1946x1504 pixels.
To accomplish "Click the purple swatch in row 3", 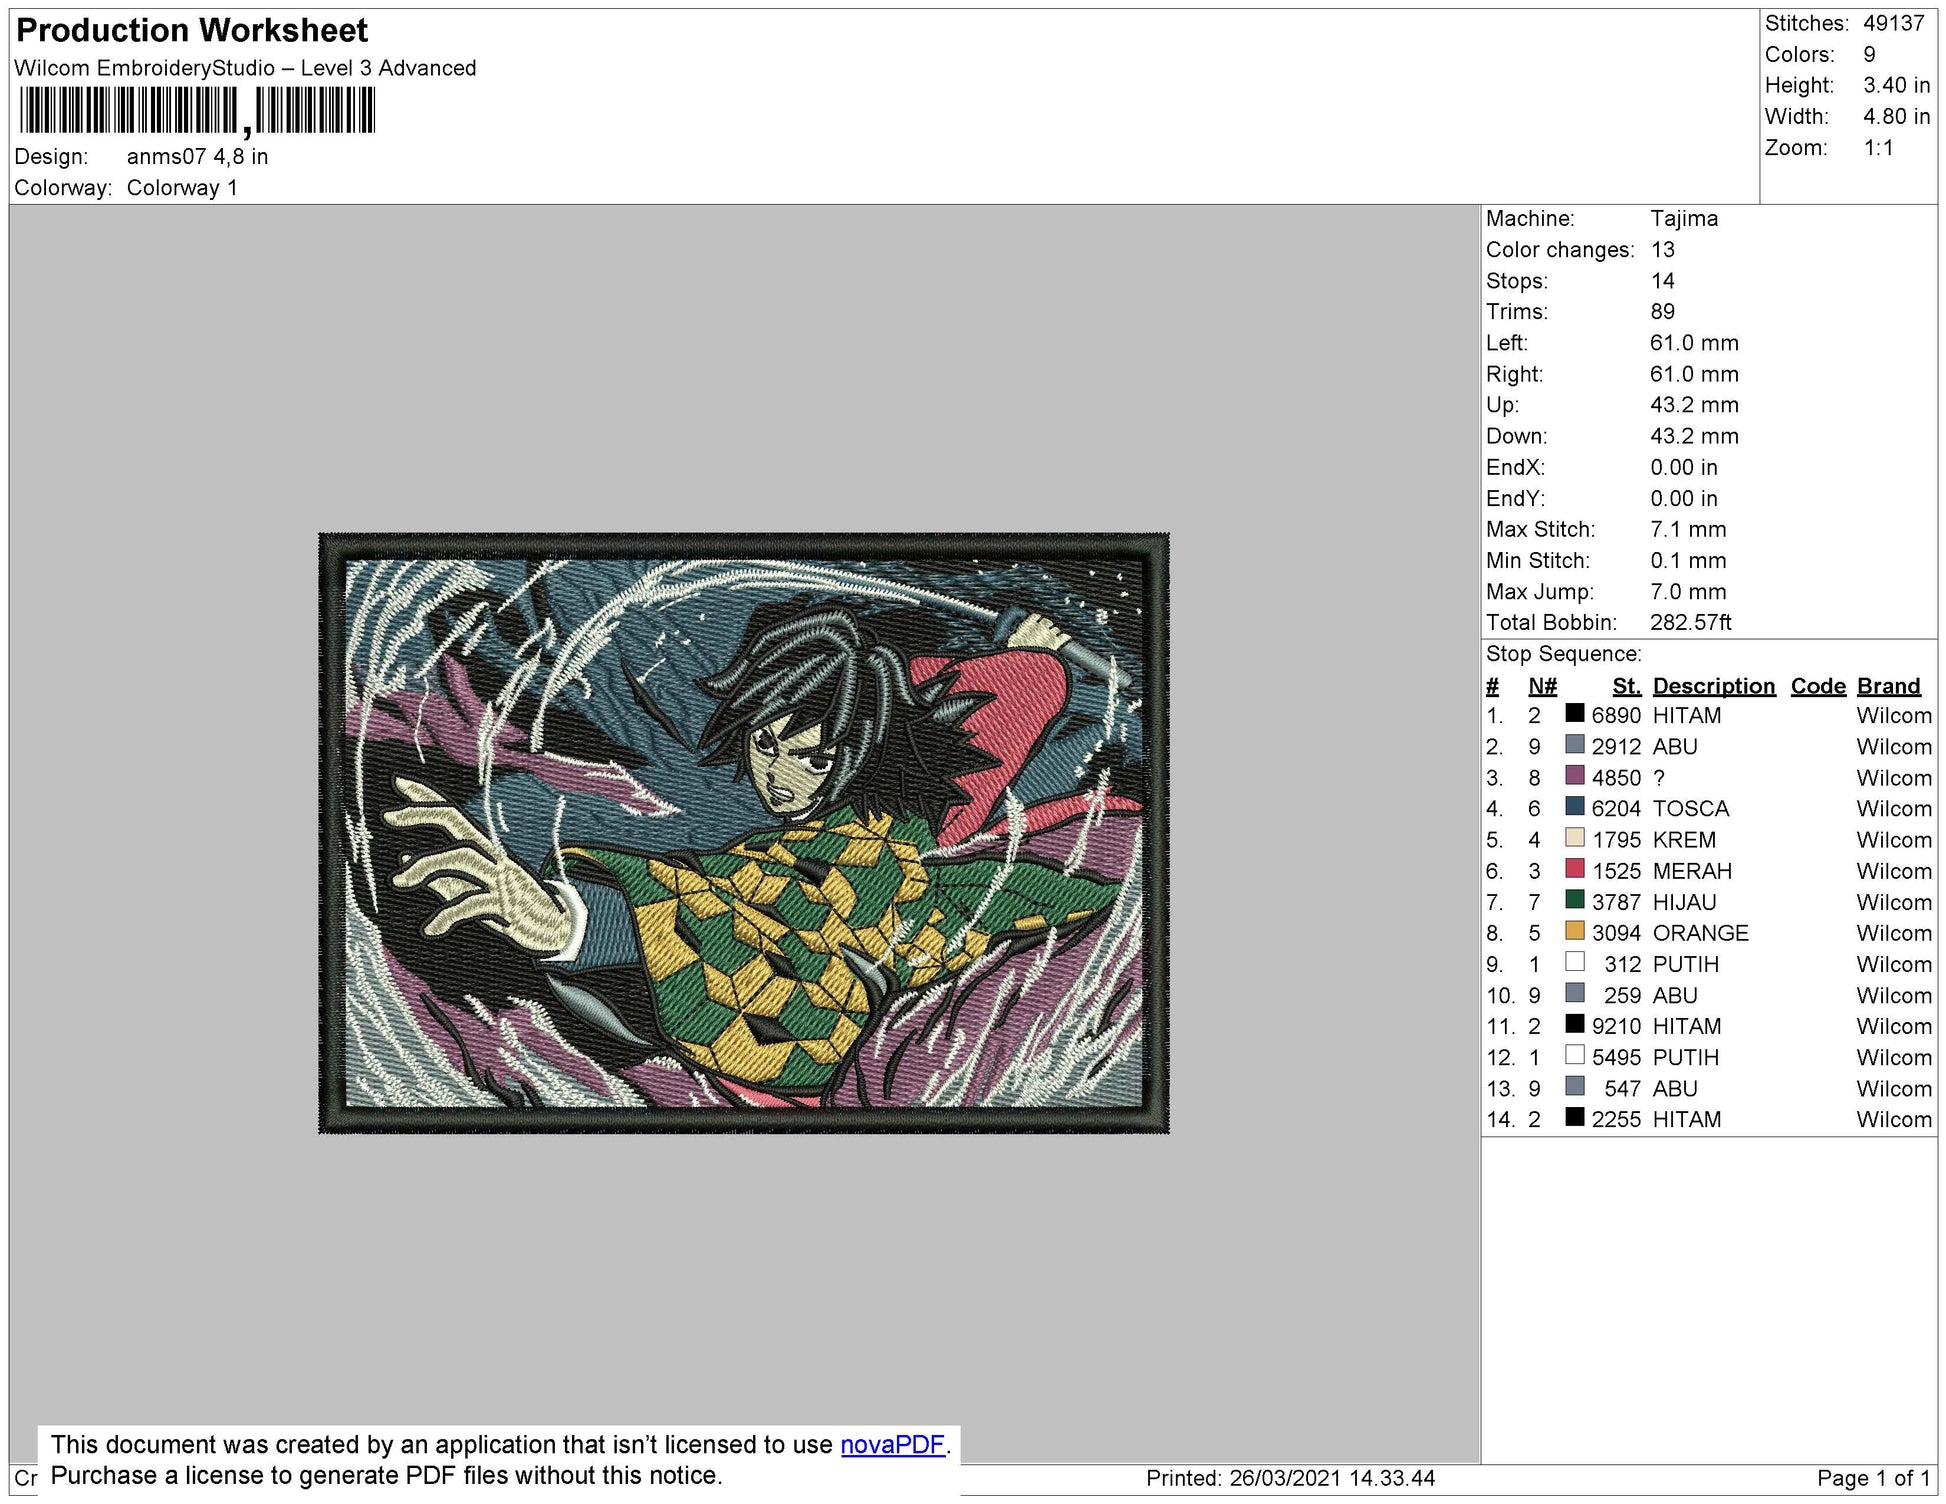I will coord(1575,776).
